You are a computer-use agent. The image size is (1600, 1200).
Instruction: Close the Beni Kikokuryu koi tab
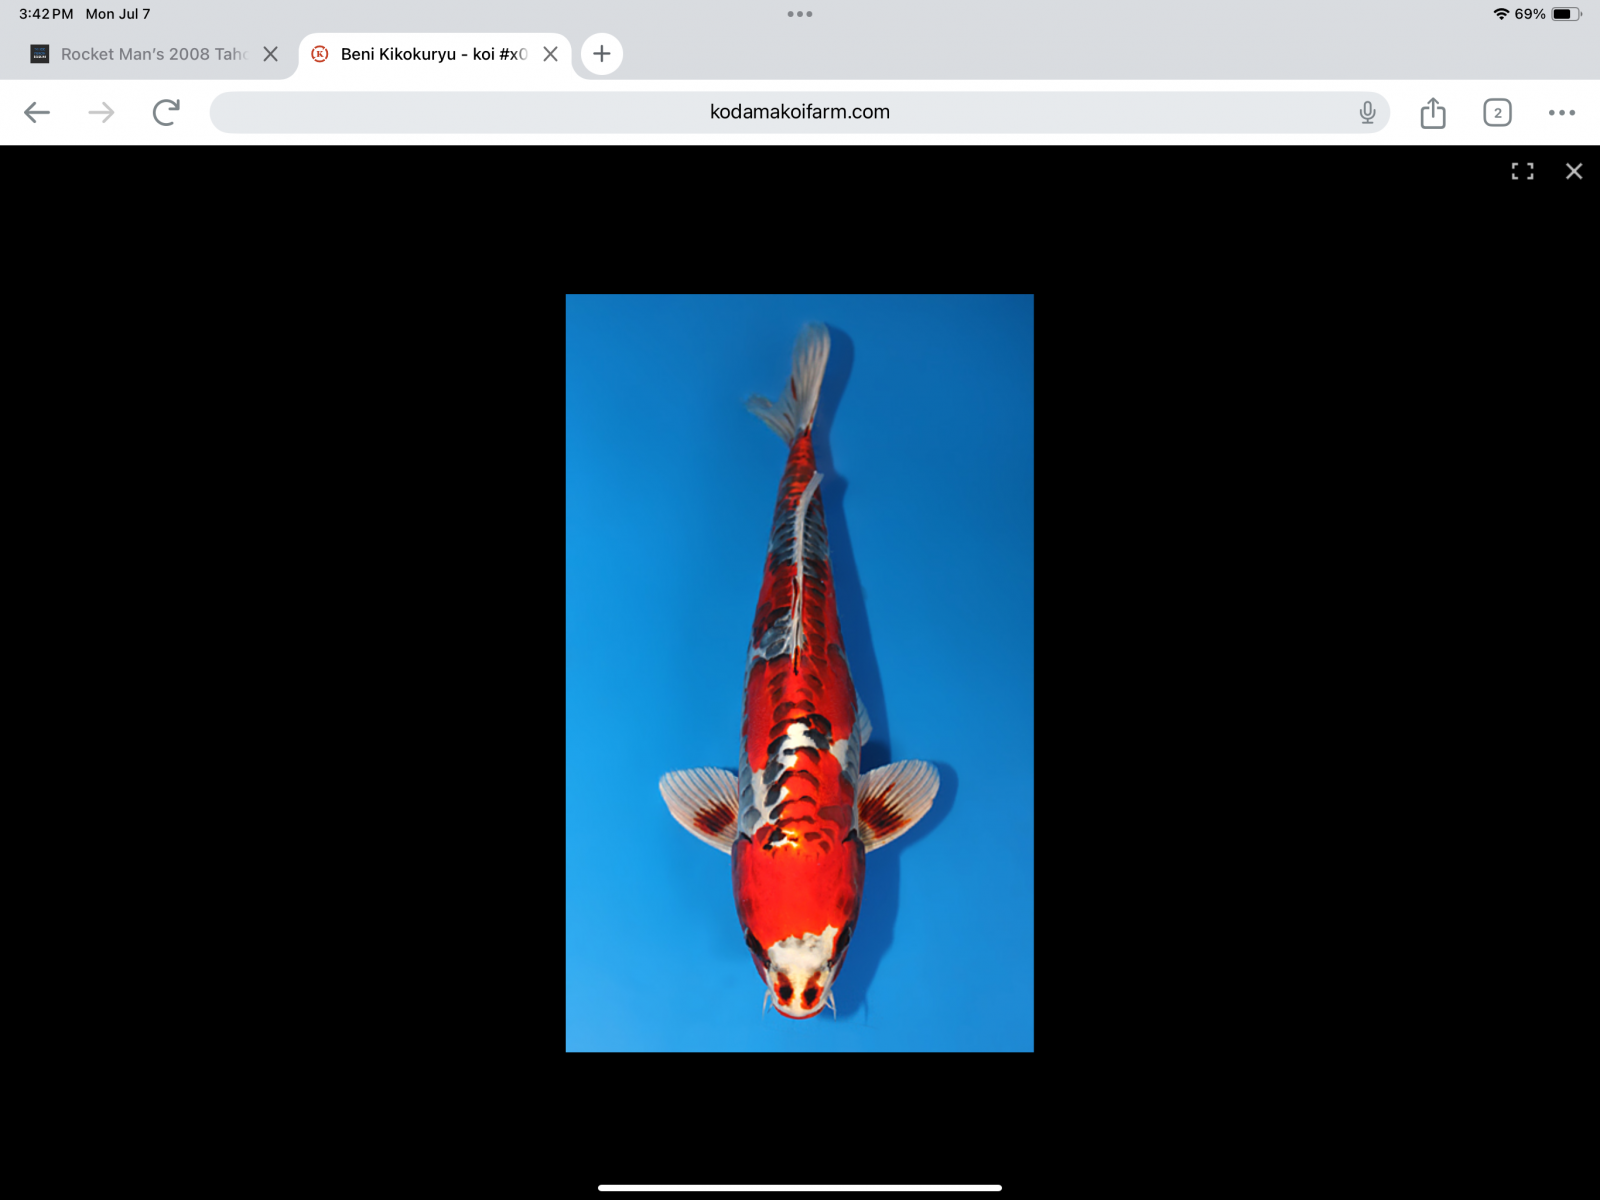click(x=550, y=54)
